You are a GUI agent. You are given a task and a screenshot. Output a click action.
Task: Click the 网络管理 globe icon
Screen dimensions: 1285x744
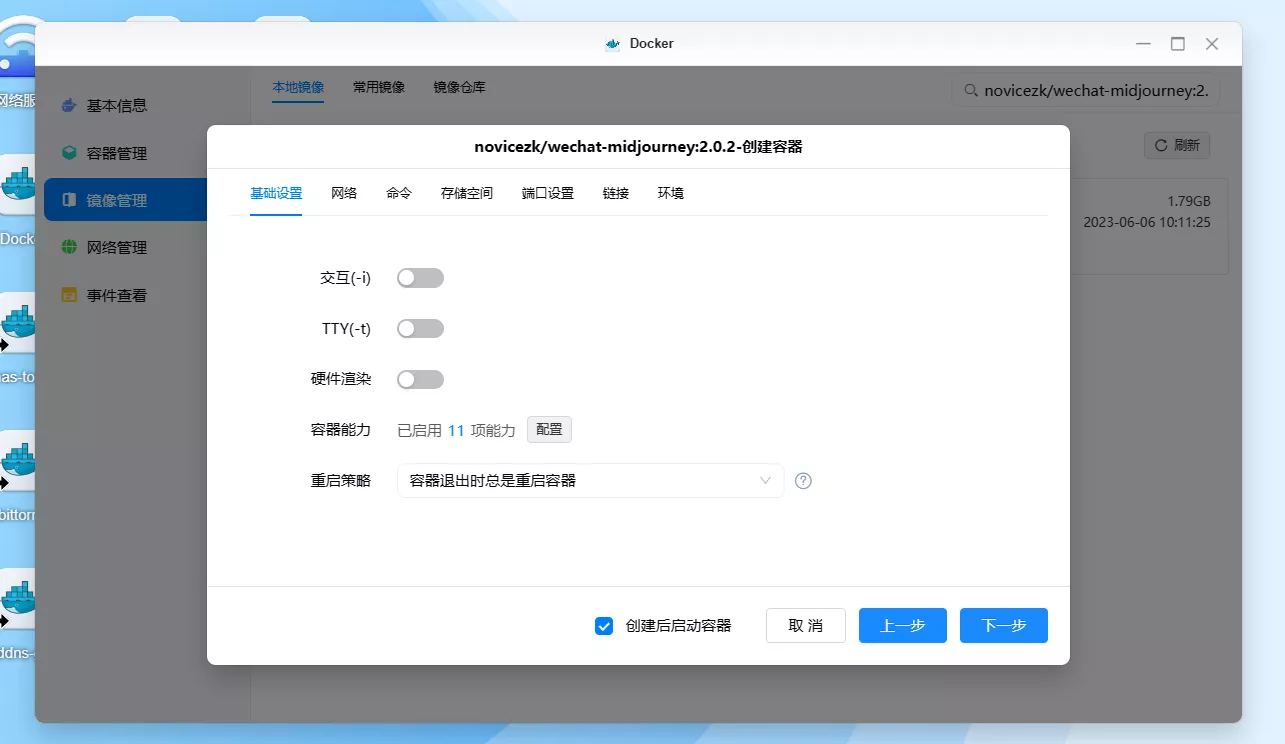(x=69, y=247)
